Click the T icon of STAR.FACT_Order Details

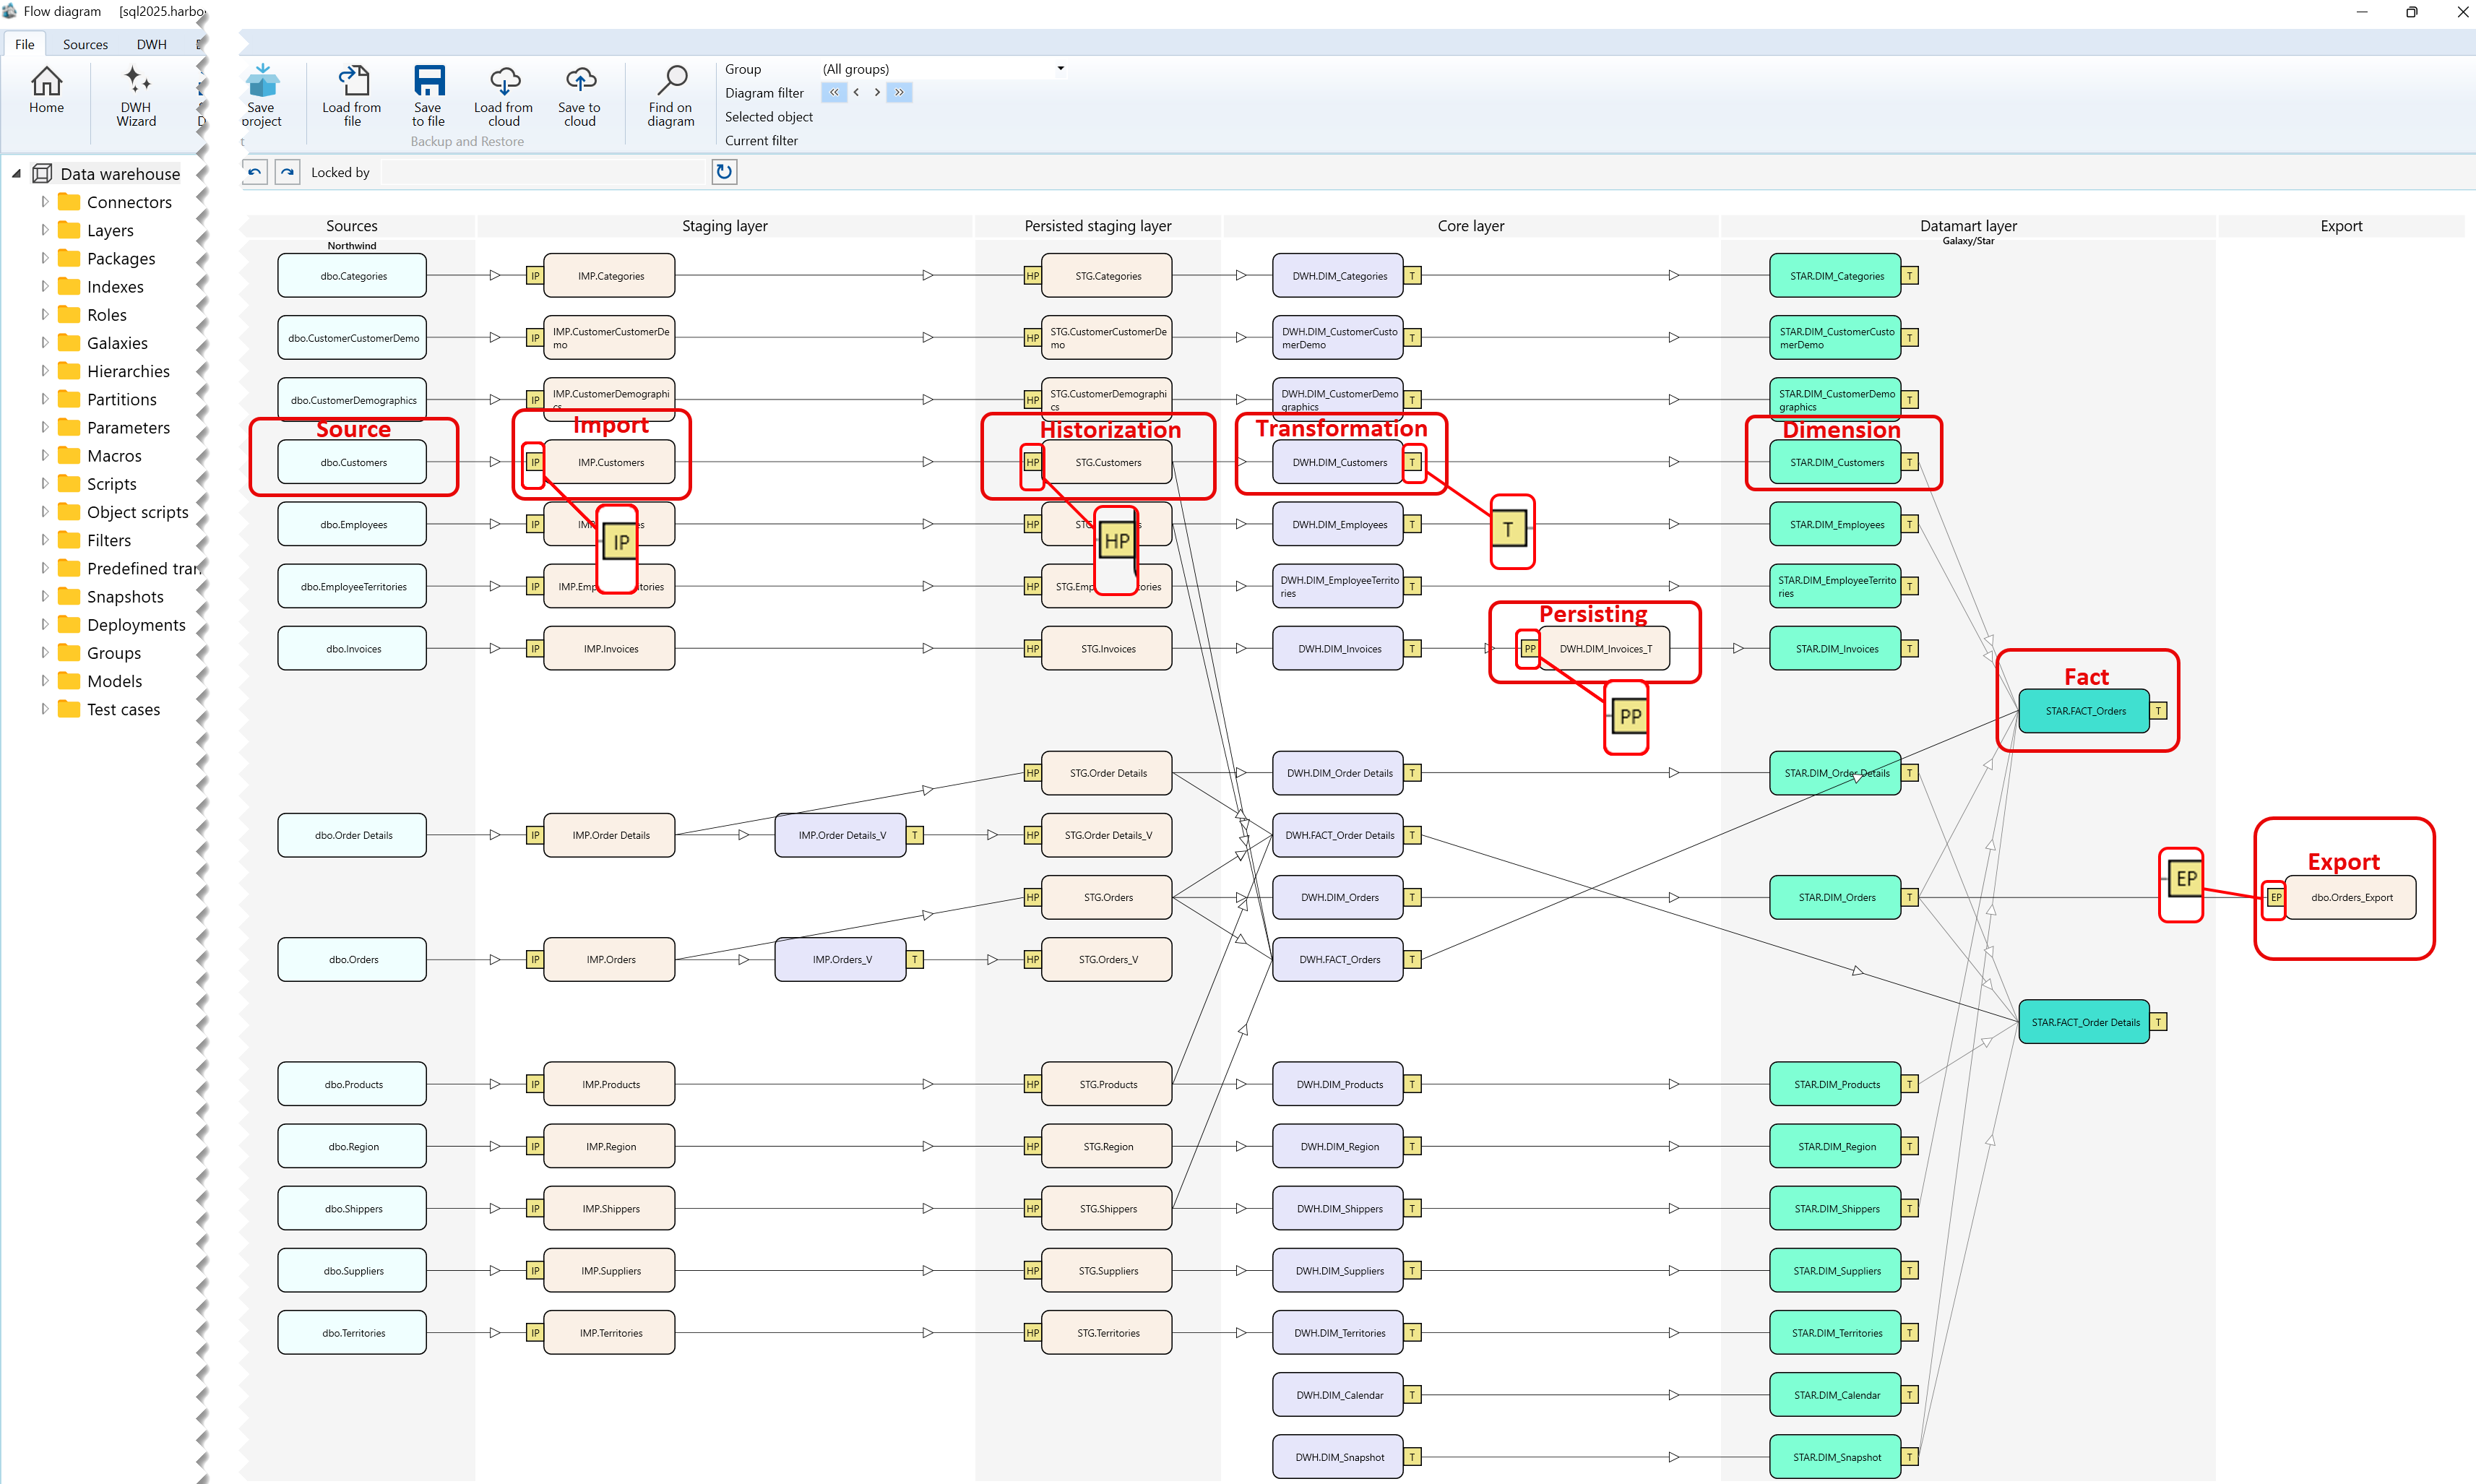click(x=2158, y=1022)
